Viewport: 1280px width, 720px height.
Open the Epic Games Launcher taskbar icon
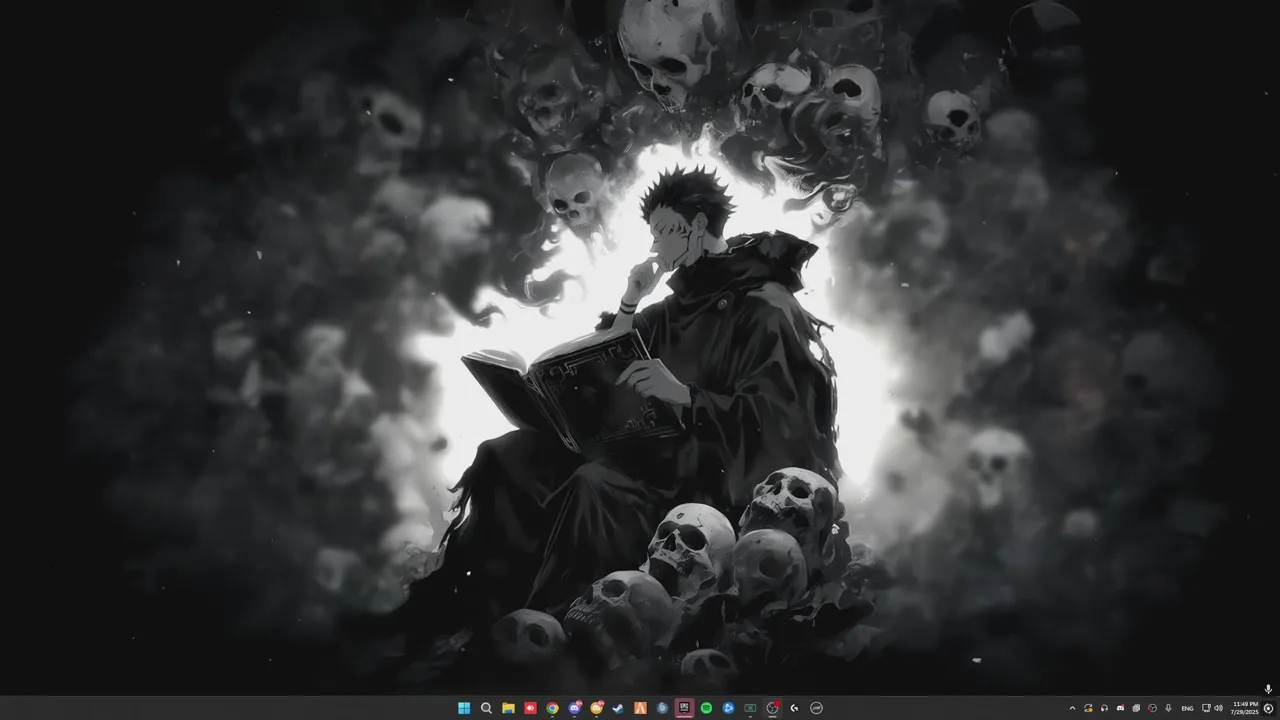[x=684, y=708]
